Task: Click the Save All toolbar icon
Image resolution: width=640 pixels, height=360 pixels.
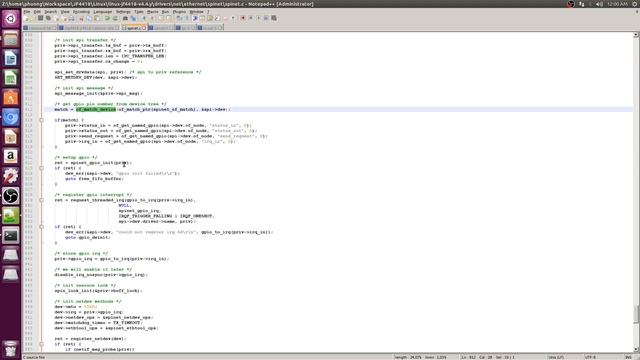Action: click(x=48, y=18)
